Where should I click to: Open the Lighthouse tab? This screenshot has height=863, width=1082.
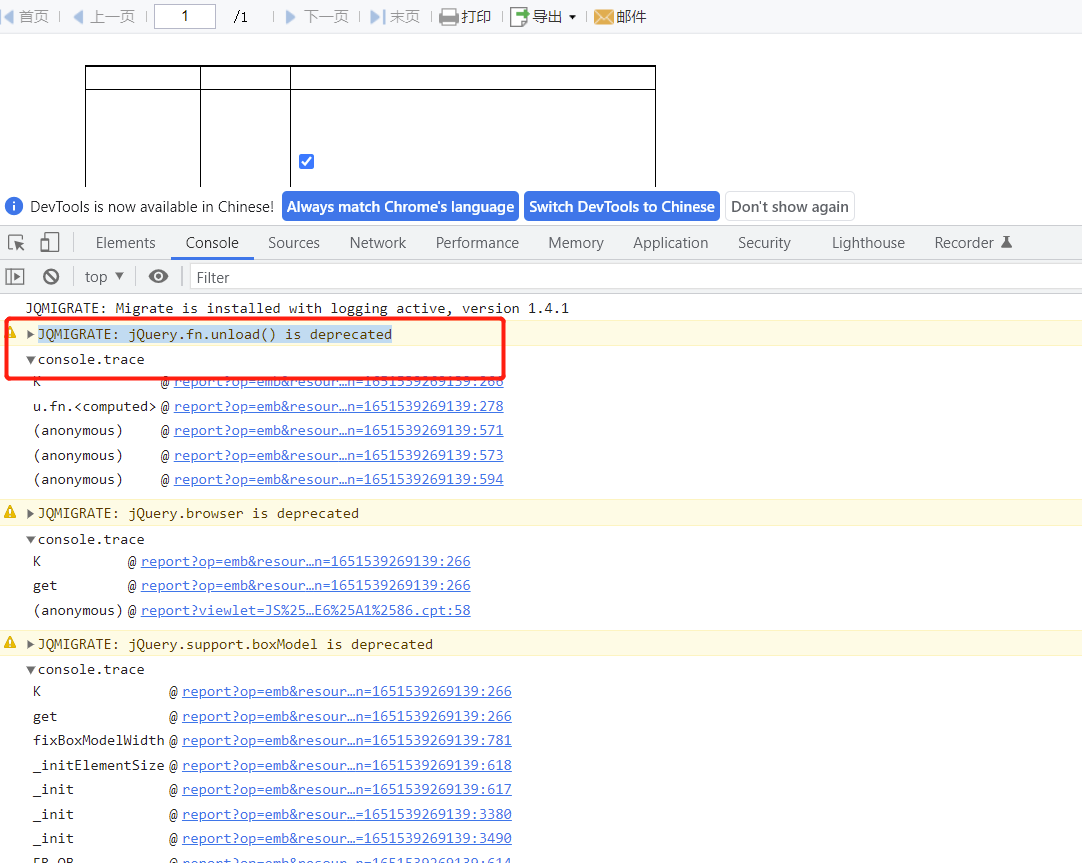point(868,243)
